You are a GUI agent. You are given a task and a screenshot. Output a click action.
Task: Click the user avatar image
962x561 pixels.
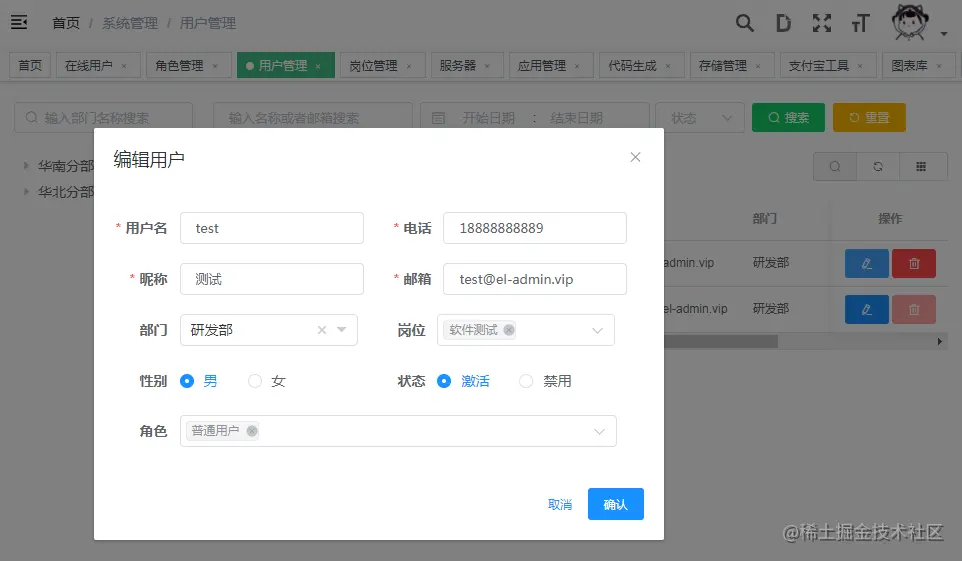[910, 22]
